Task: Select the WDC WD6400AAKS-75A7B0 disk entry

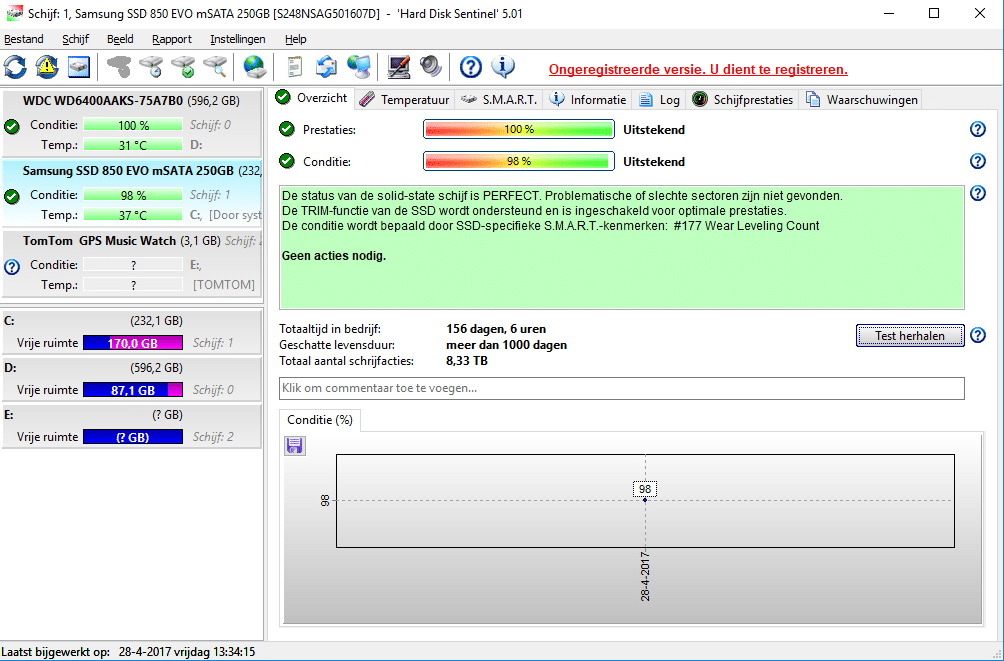Action: click(132, 123)
